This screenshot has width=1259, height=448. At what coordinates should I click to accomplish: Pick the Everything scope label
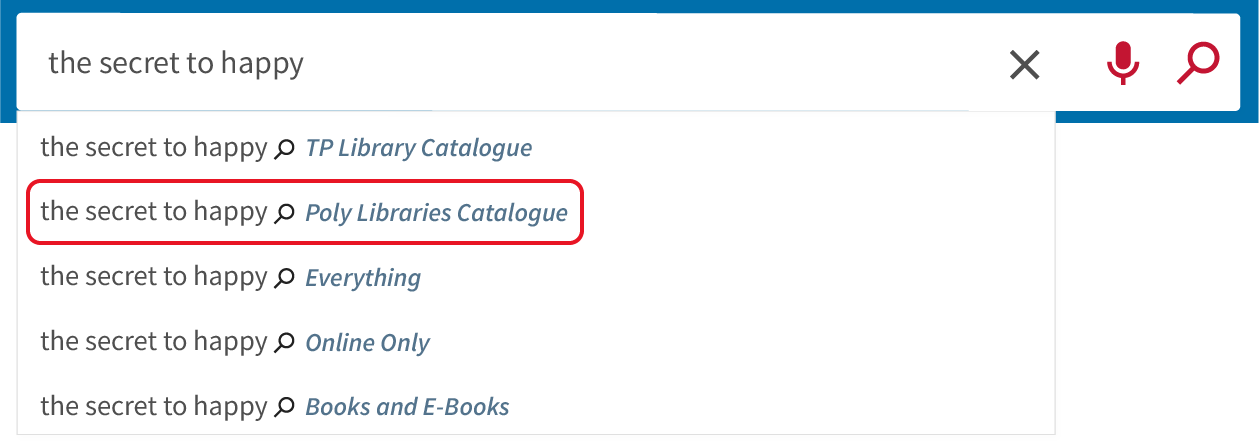[363, 278]
